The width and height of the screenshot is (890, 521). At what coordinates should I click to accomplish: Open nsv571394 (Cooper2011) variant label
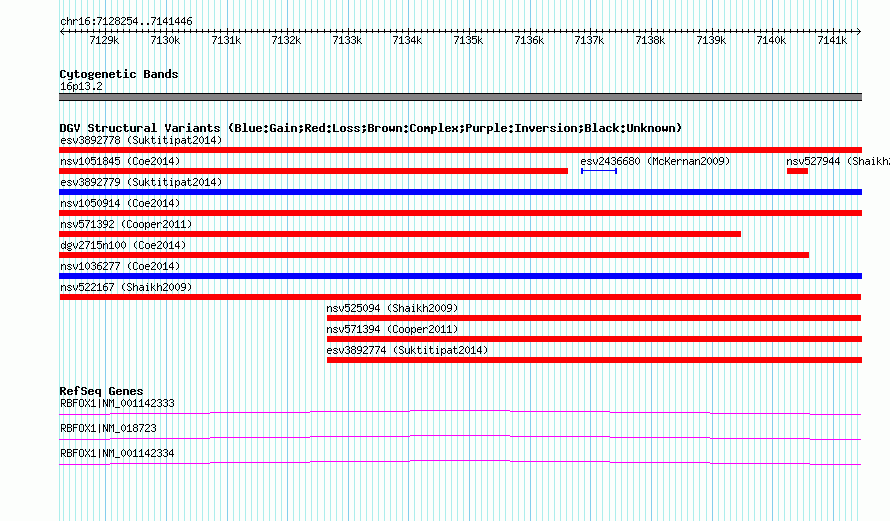[392, 329]
